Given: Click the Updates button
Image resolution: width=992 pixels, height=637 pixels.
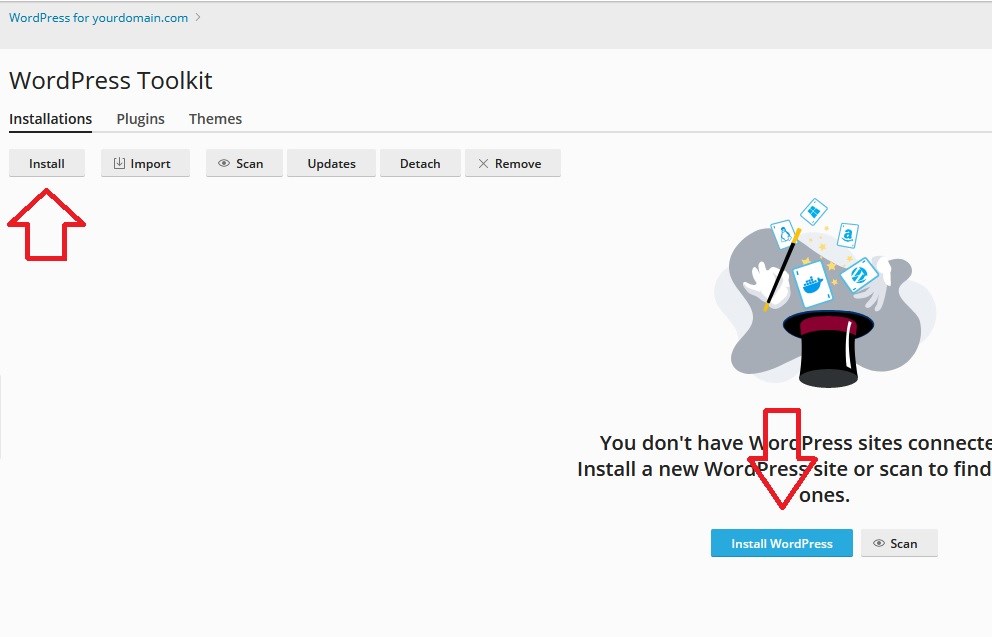Looking at the screenshot, I should coord(331,164).
